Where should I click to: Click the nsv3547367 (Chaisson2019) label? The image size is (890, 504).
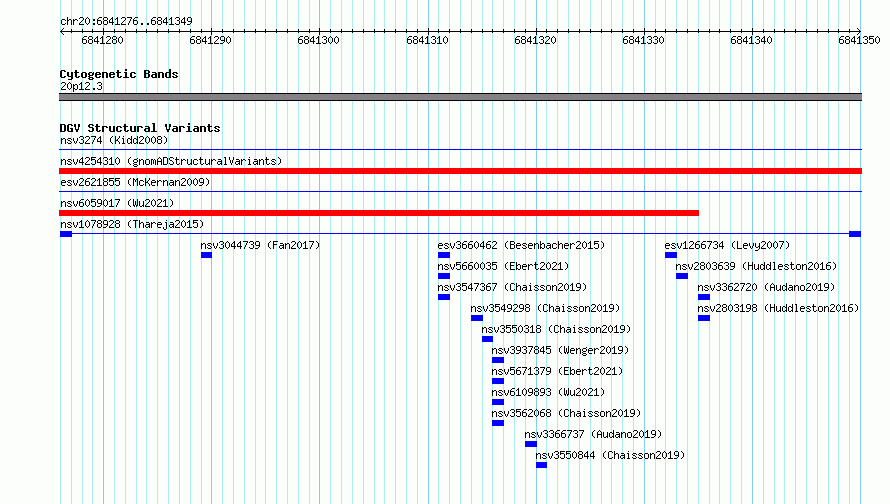coord(512,287)
